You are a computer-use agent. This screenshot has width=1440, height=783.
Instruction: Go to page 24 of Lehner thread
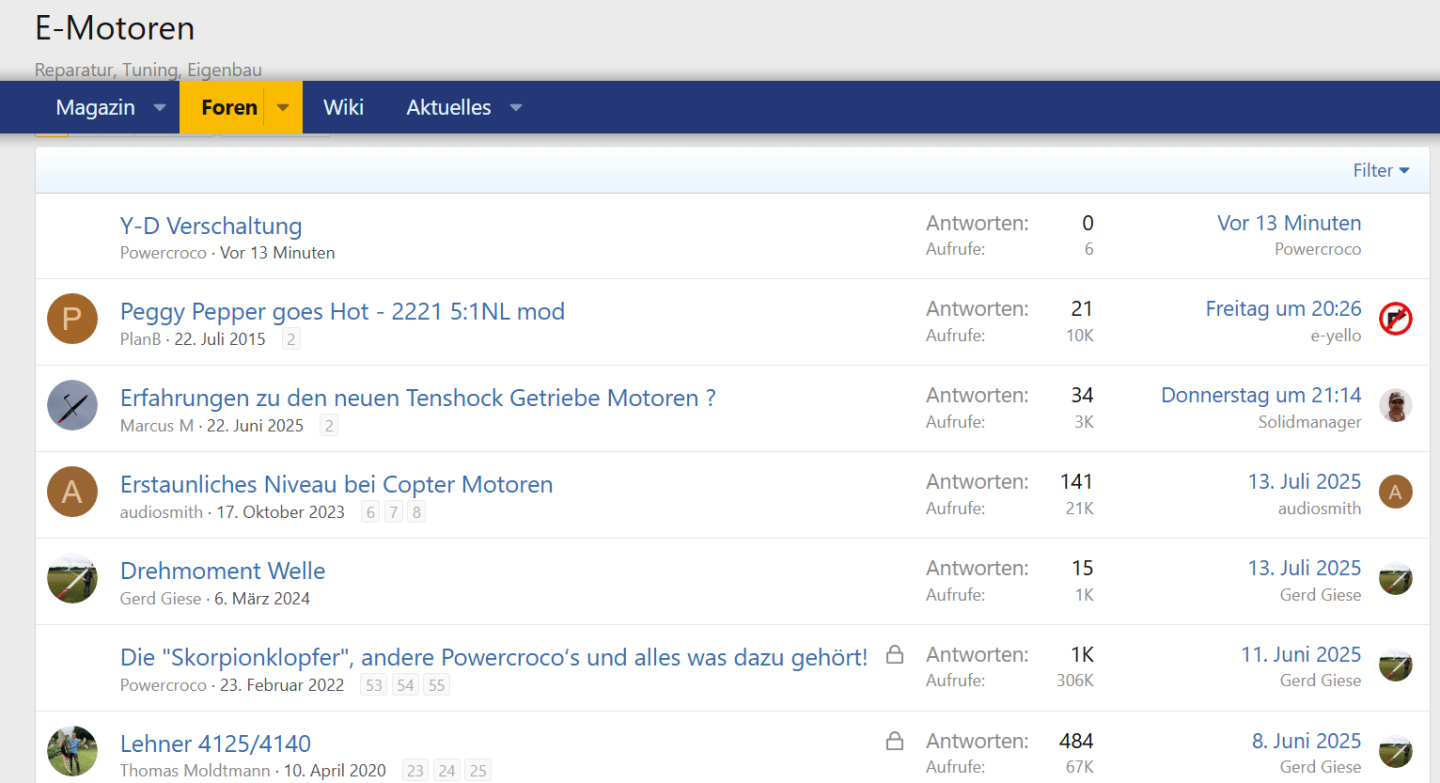(447, 771)
